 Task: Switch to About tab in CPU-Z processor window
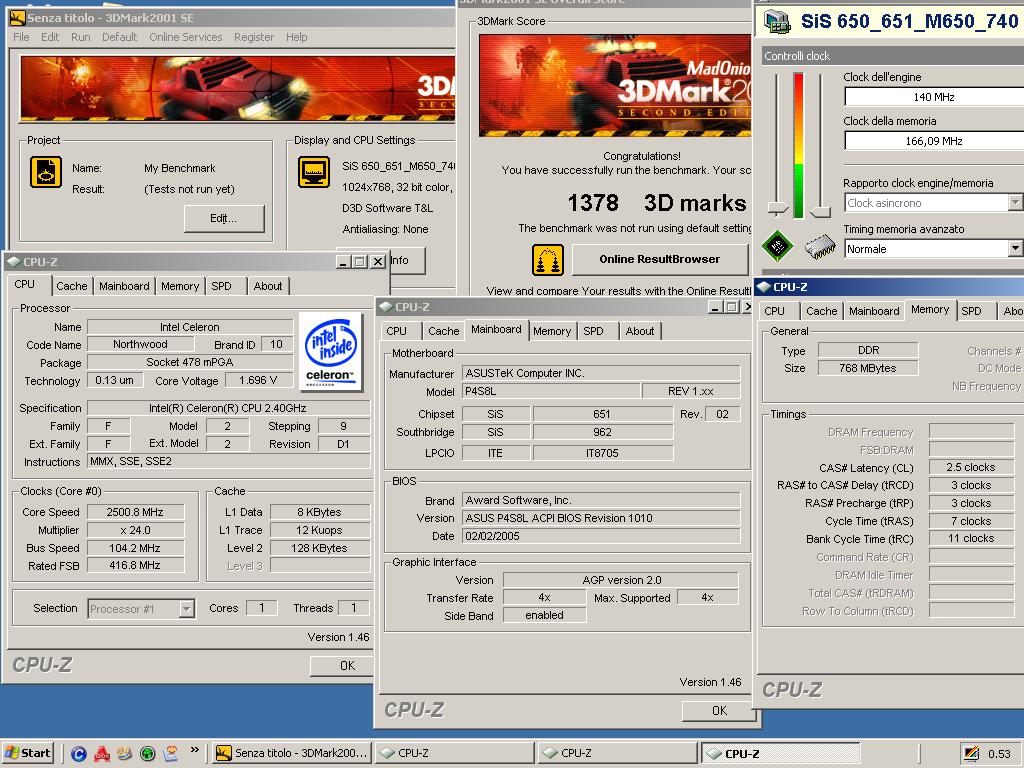[268, 286]
